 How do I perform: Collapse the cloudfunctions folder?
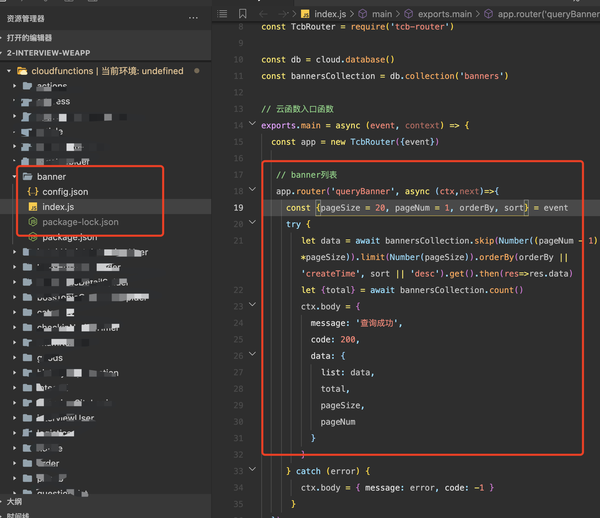(9, 71)
